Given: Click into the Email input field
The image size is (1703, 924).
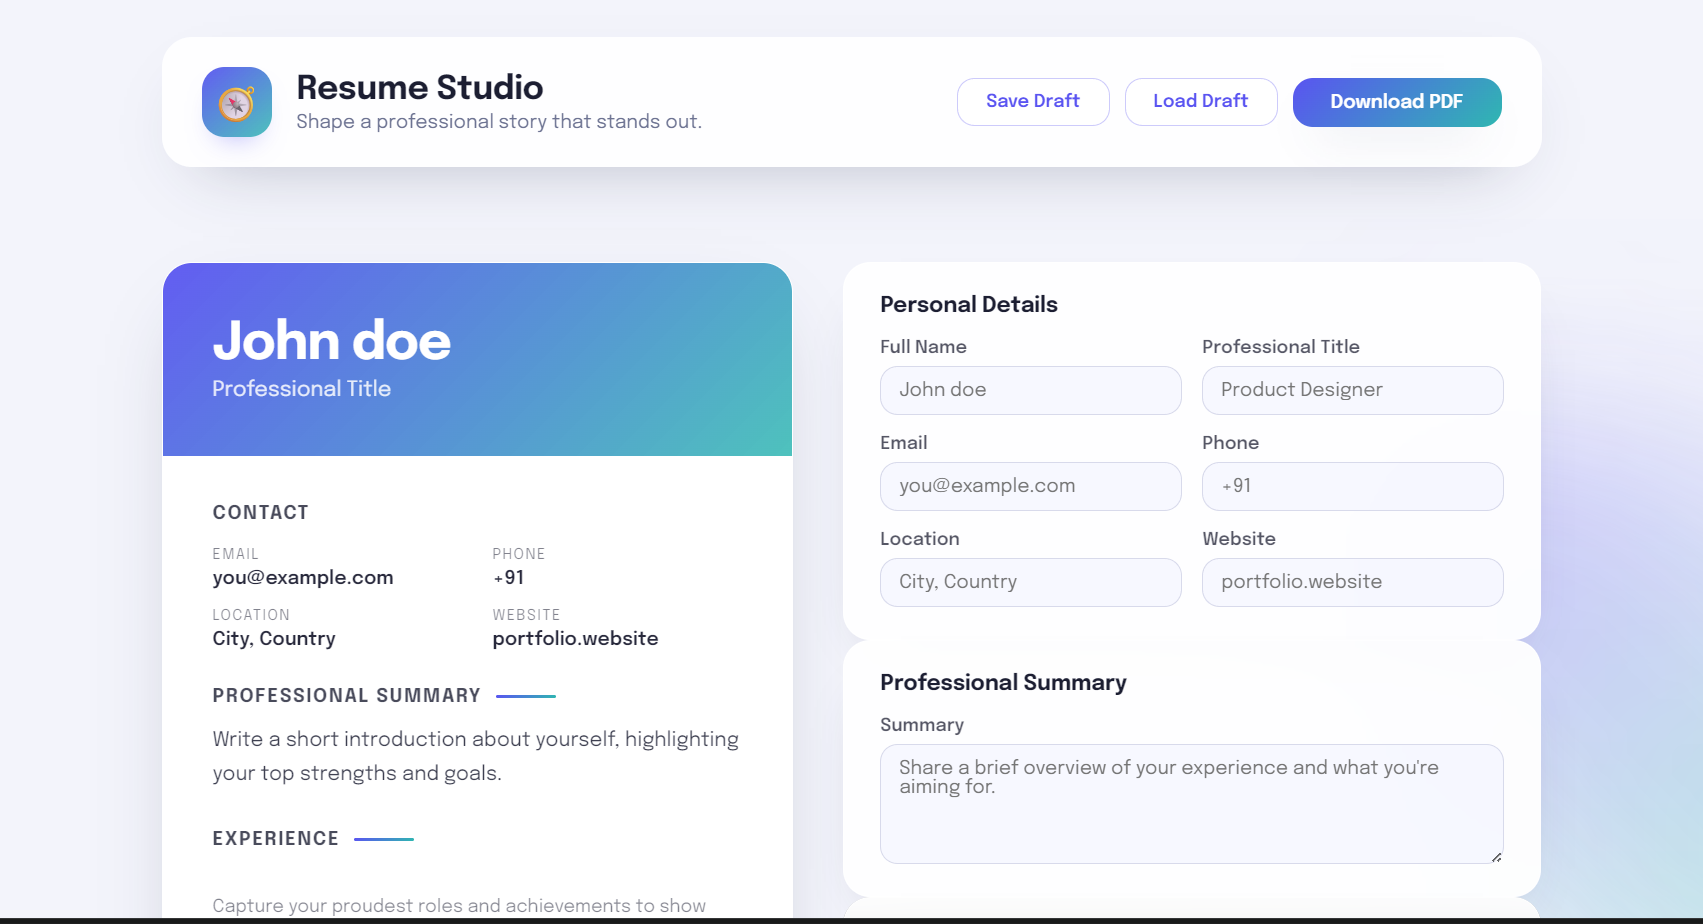Looking at the screenshot, I should pos(1030,486).
